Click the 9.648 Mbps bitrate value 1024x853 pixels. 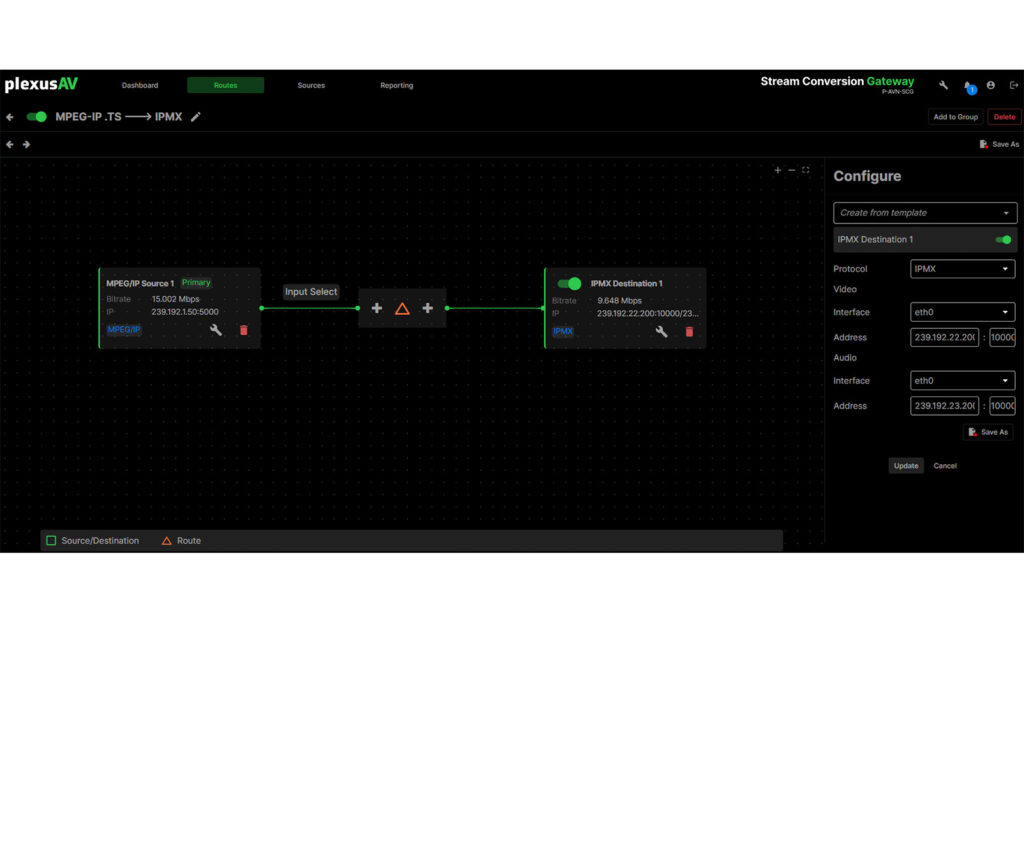[620, 301]
